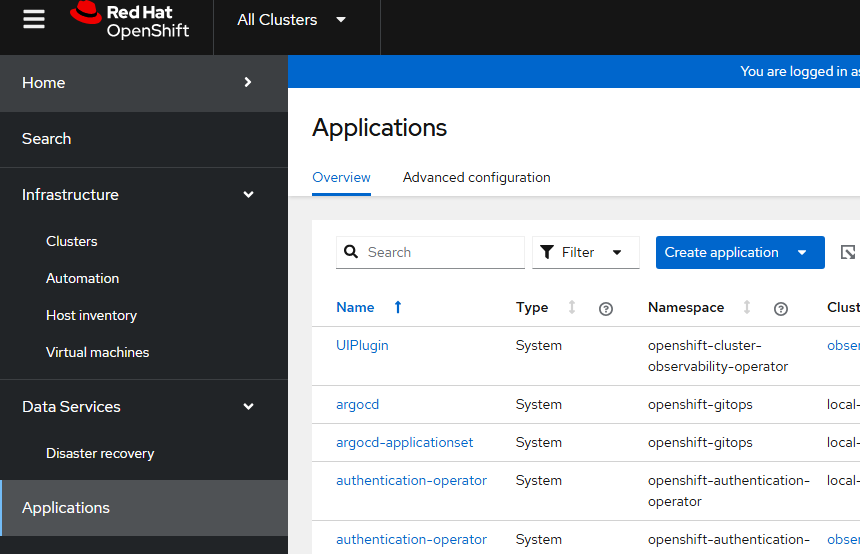Image resolution: width=860 pixels, height=554 pixels.
Task: Click the Type column help icon
Action: 605,309
